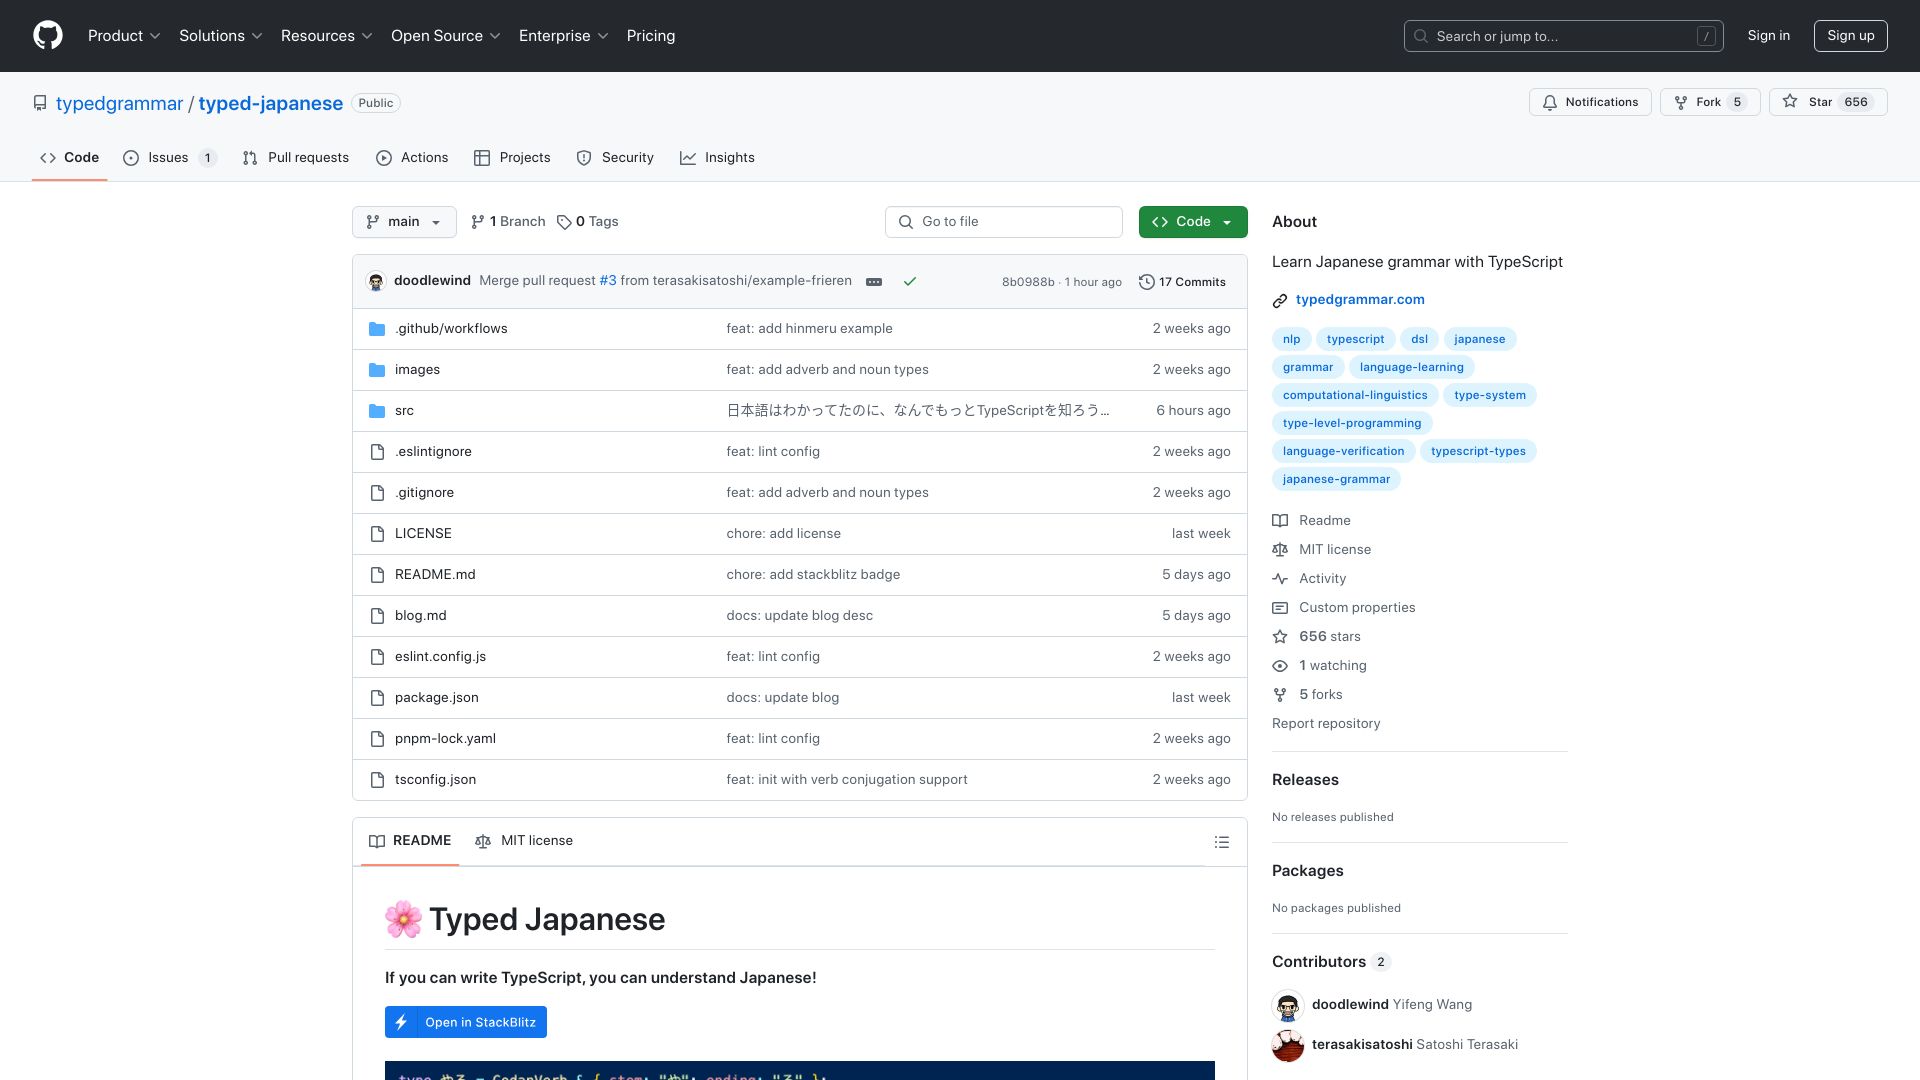Expand the Resources menu
Image resolution: width=1920 pixels, height=1080 pixels.
coord(327,36)
